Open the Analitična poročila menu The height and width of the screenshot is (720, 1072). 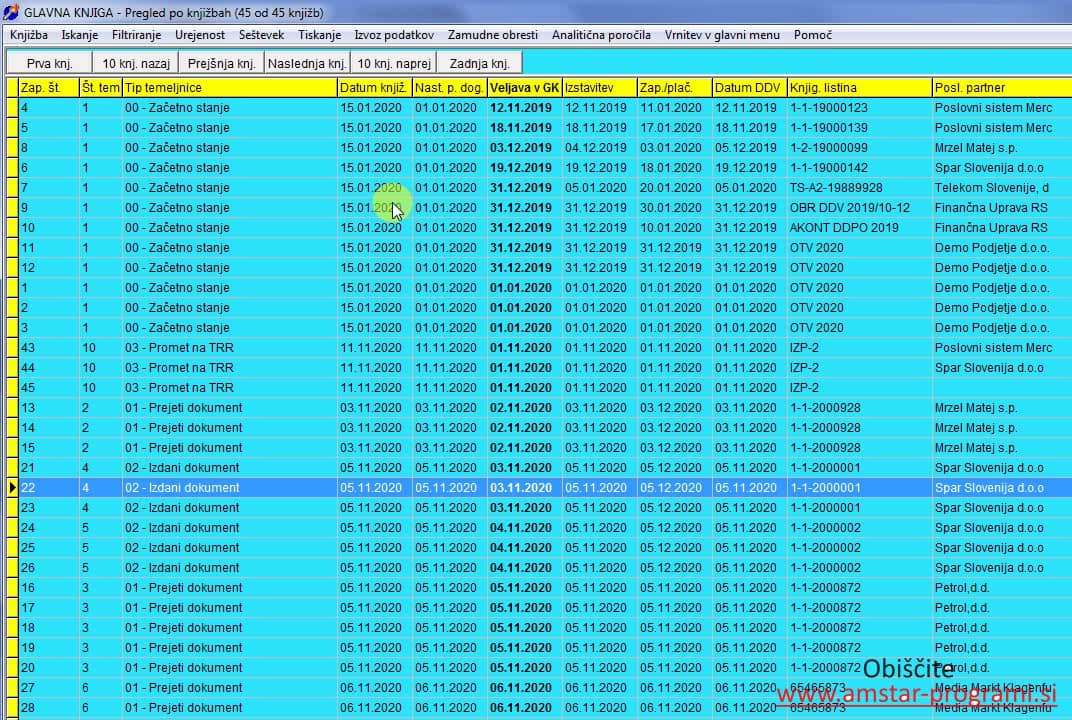[x=601, y=35]
